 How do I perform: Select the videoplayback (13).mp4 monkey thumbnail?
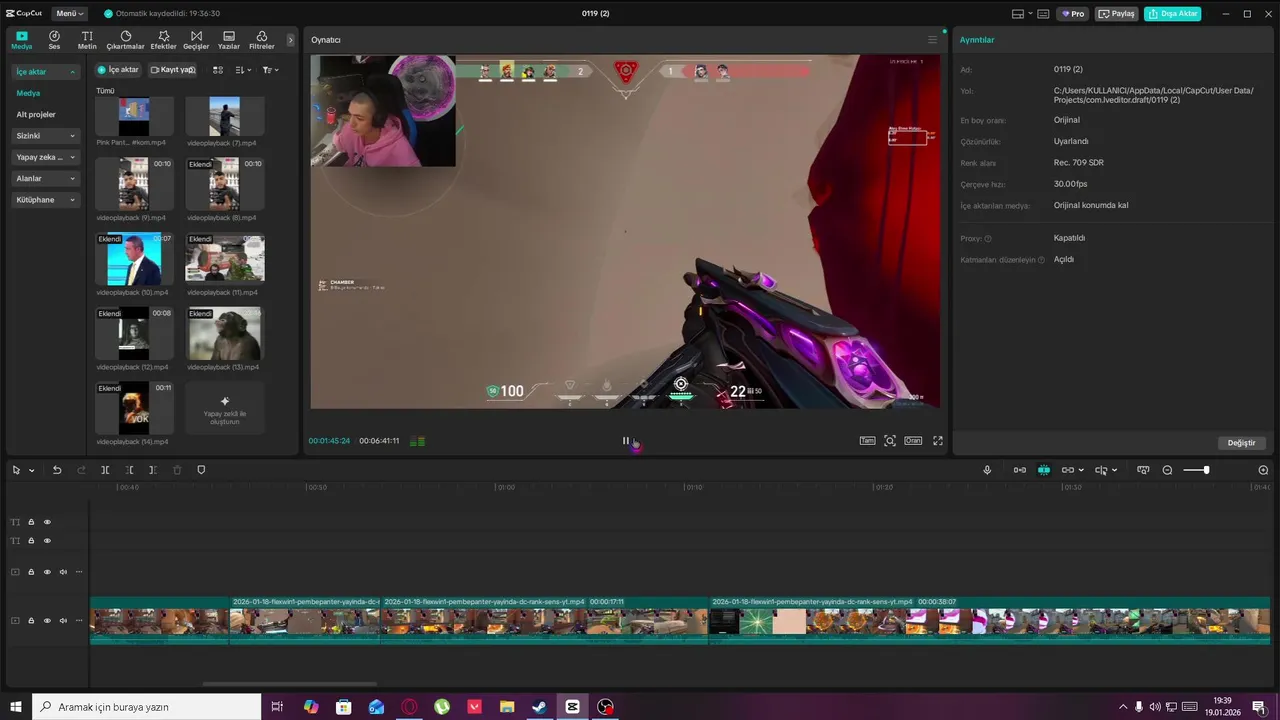pyautogui.click(x=225, y=333)
